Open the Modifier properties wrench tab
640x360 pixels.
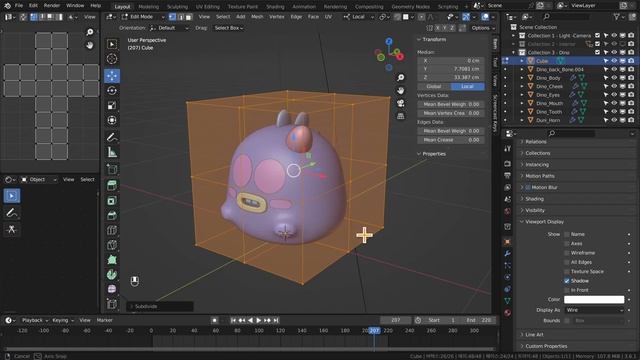(x=507, y=253)
